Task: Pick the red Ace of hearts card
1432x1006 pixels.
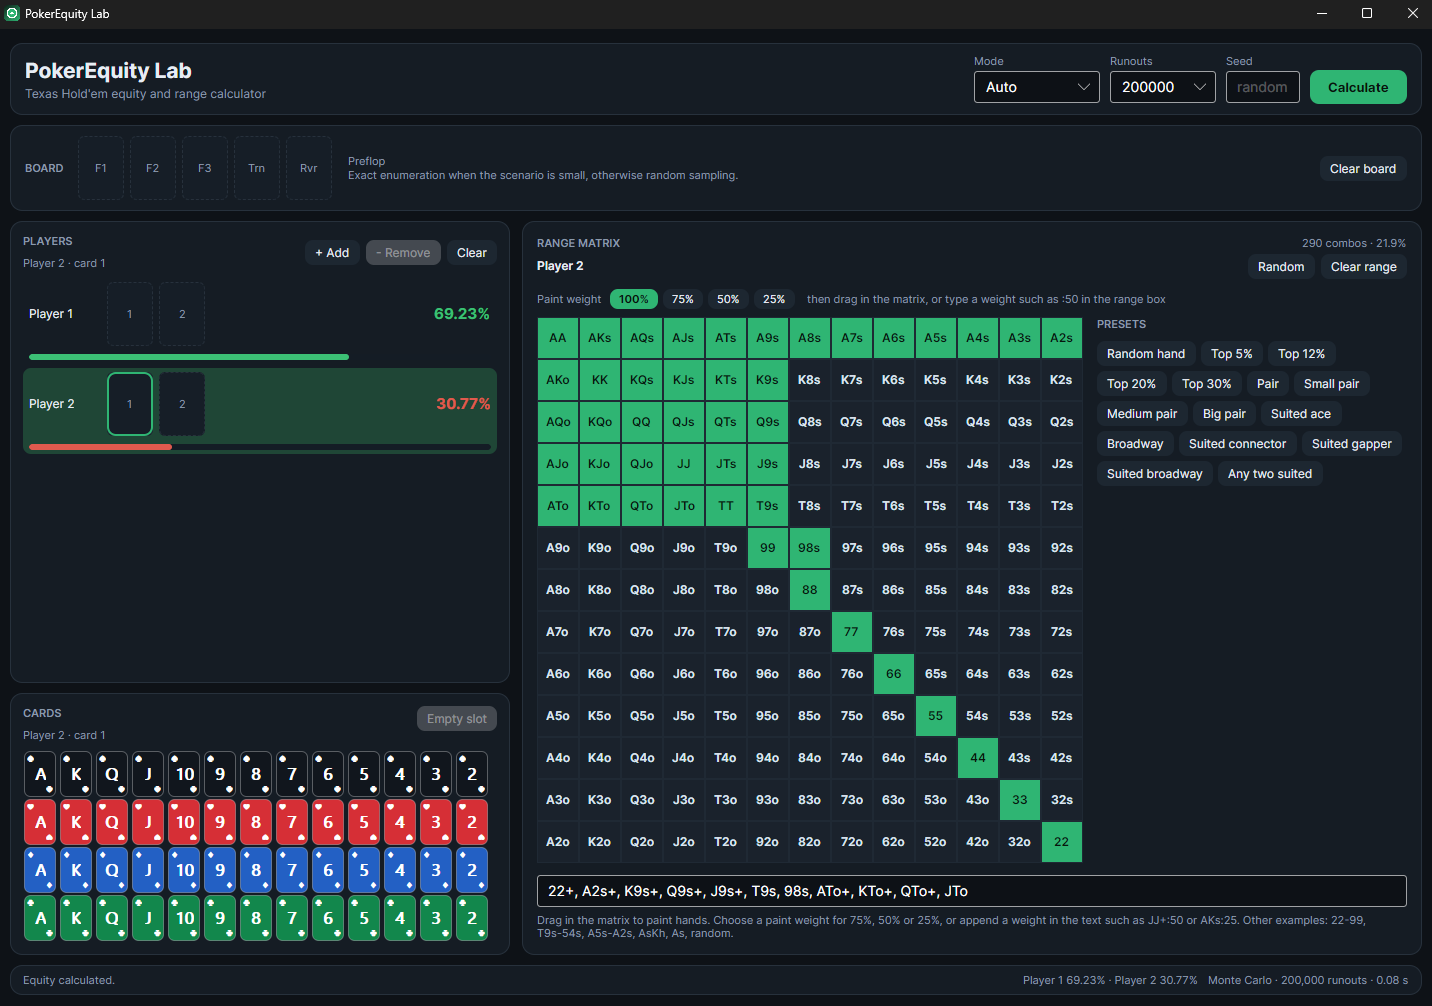Action: (40, 822)
